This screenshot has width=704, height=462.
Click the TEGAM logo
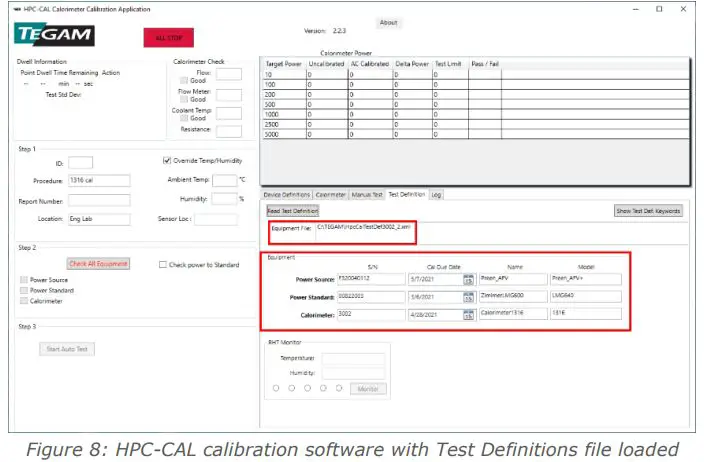click(54, 34)
